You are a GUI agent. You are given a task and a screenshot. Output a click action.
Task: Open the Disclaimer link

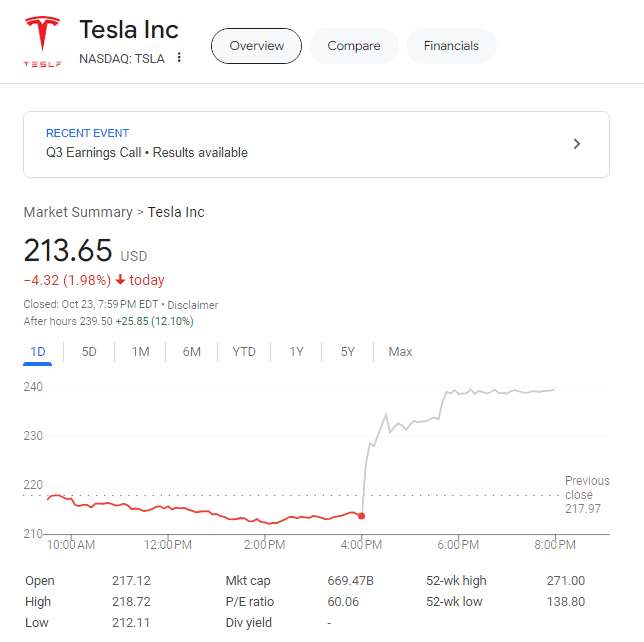[x=193, y=305]
